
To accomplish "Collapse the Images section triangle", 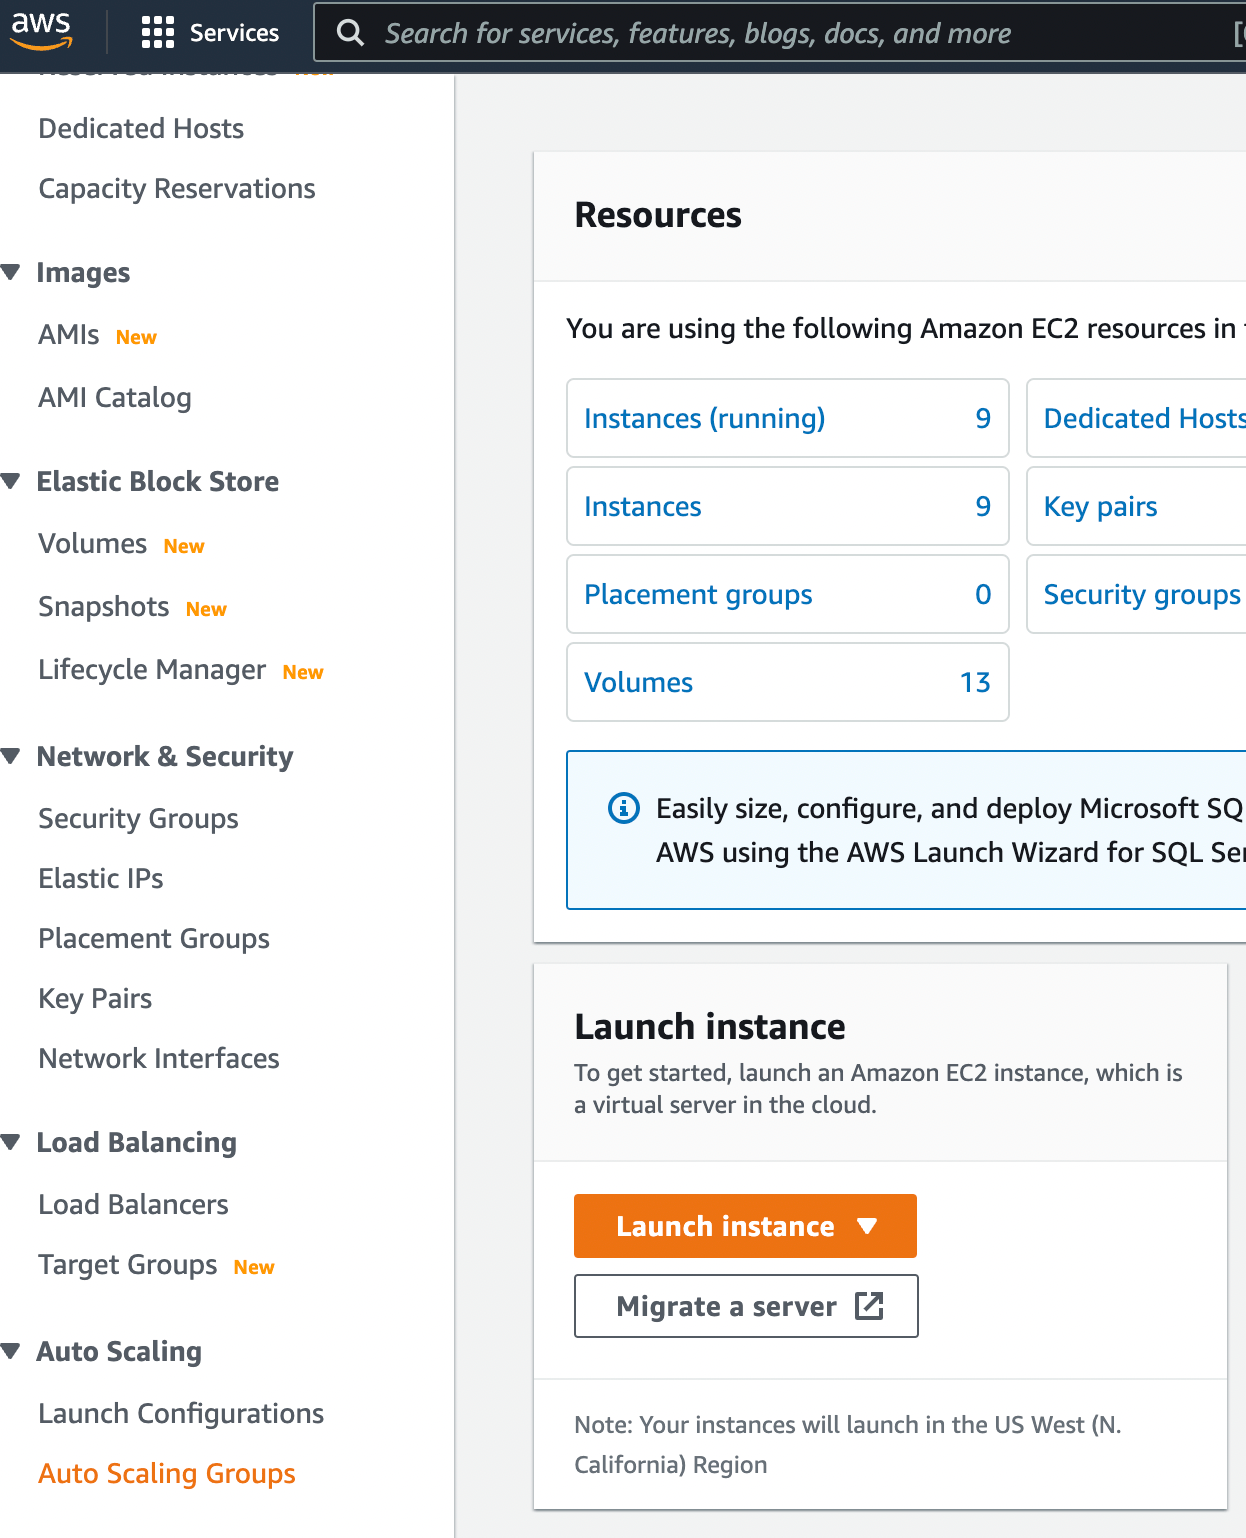I will 11,272.
